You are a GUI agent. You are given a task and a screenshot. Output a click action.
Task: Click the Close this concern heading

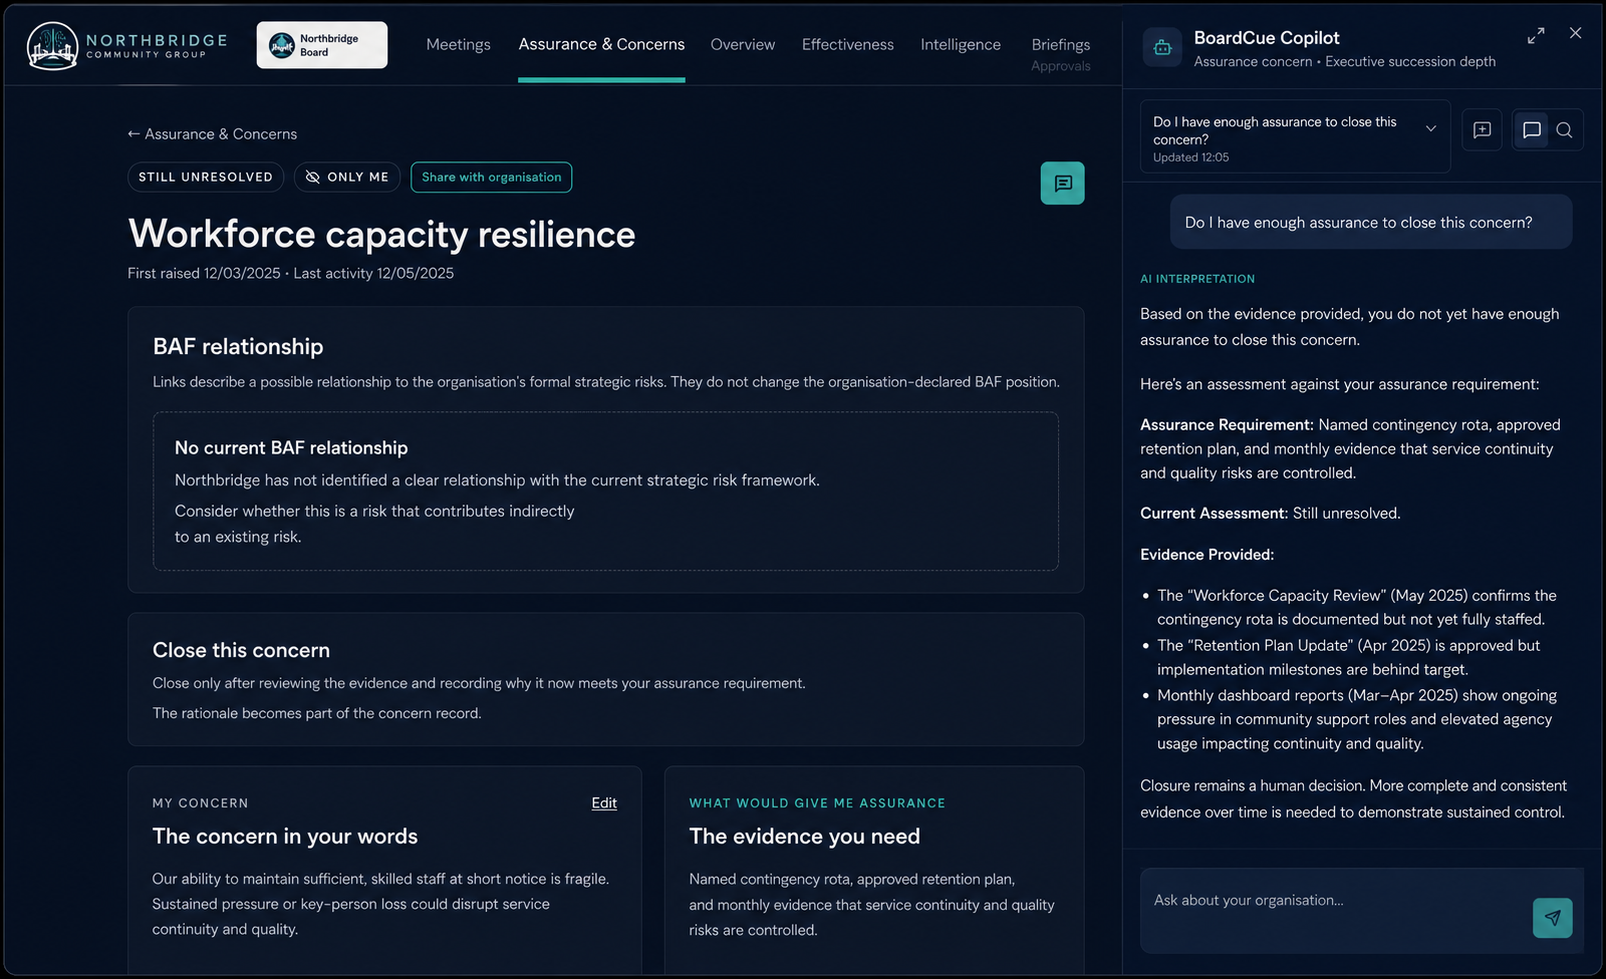point(241,650)
